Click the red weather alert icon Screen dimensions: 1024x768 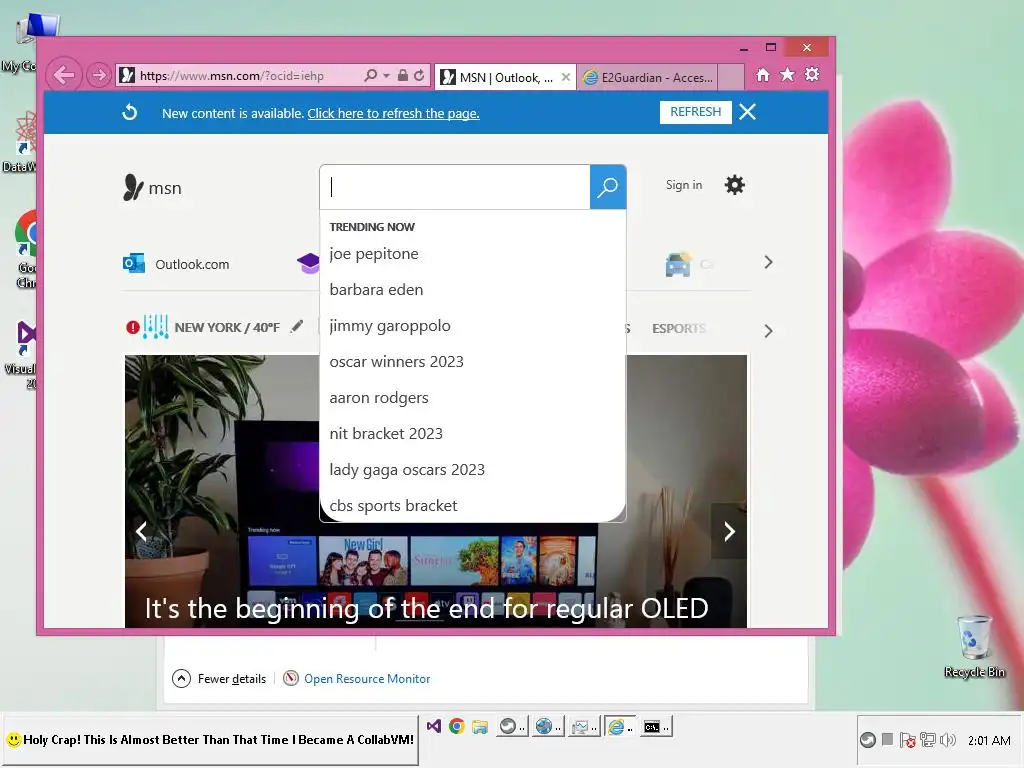[133, 327]
